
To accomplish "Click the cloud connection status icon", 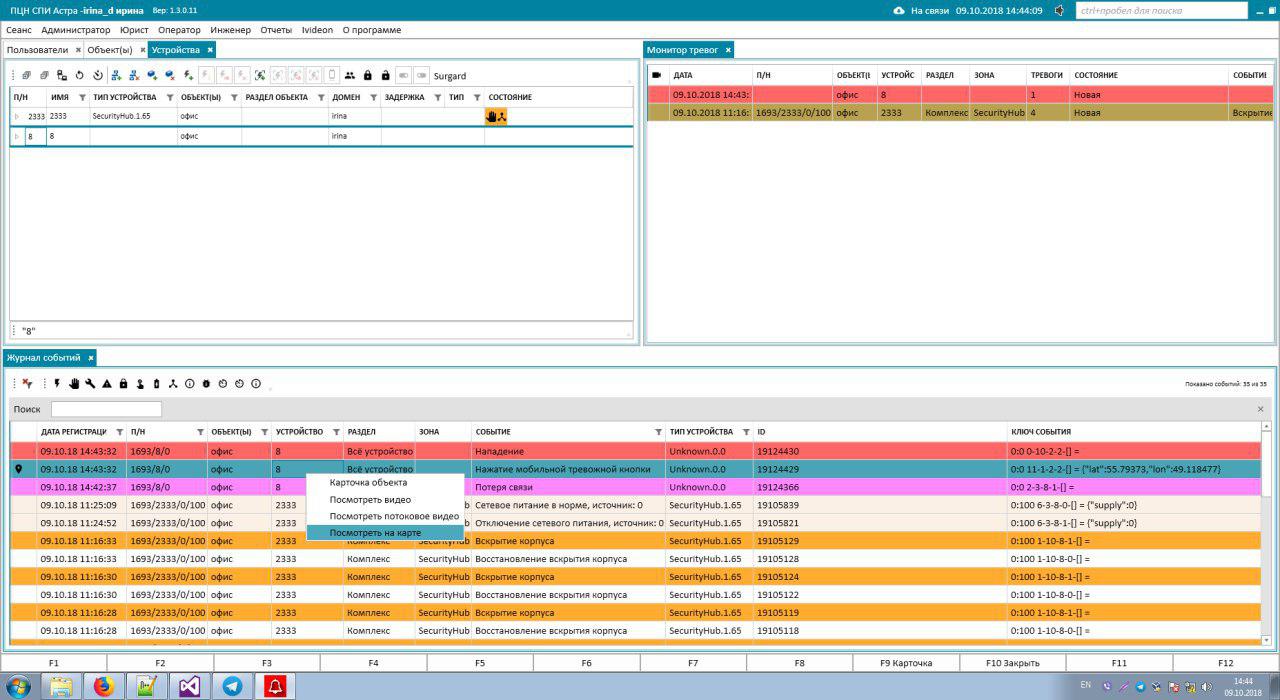I will tap(899, 10).
